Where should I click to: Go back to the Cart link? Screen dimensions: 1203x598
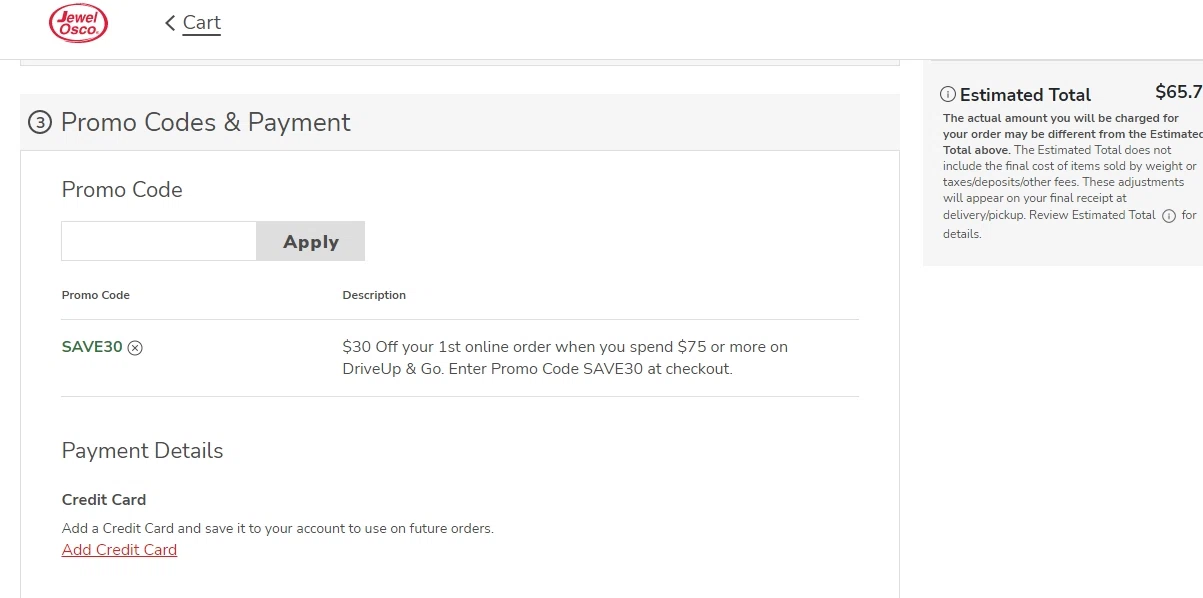(201, 23)
